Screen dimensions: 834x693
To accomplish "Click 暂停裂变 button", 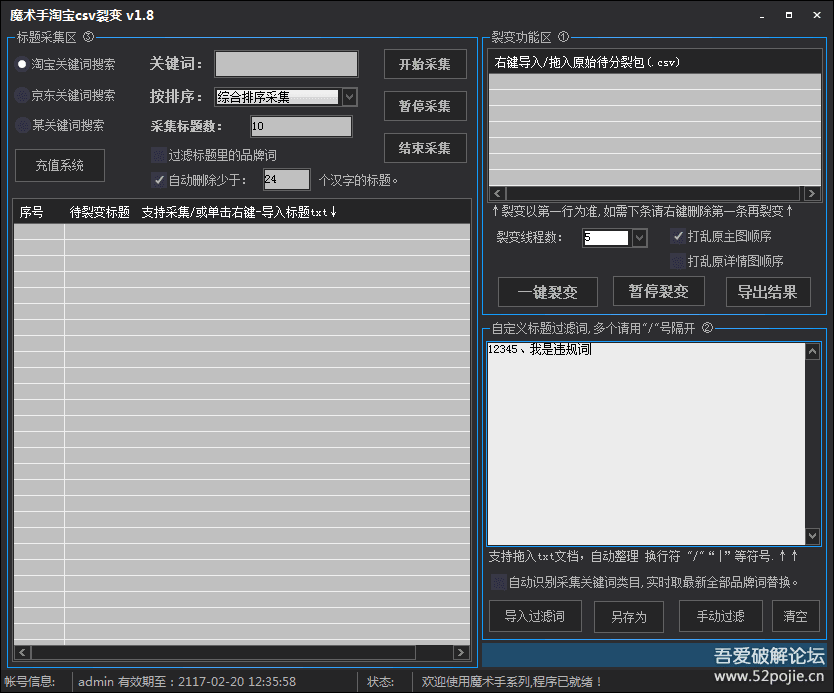I will (x=658, y=291).
